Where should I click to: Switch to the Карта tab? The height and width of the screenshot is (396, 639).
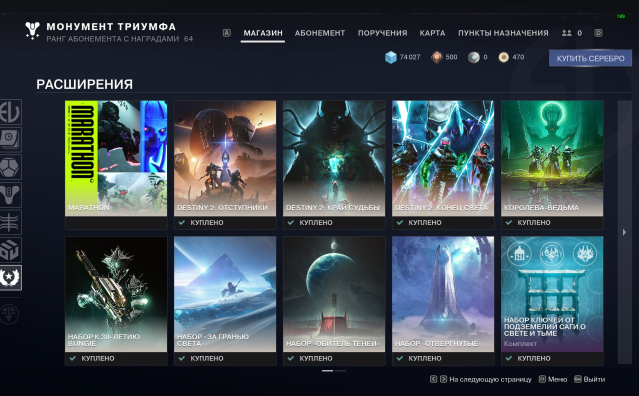(x=432, y=33)
